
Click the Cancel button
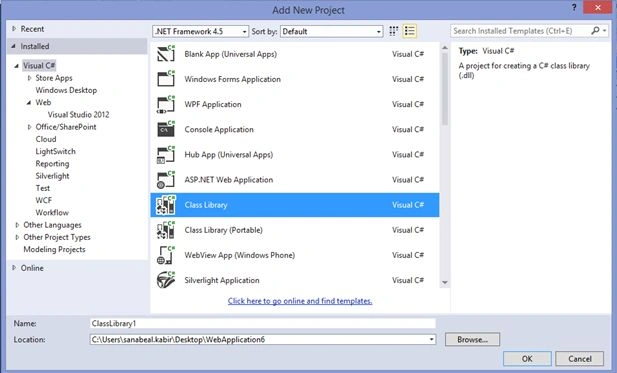click(x=579, y=358)
